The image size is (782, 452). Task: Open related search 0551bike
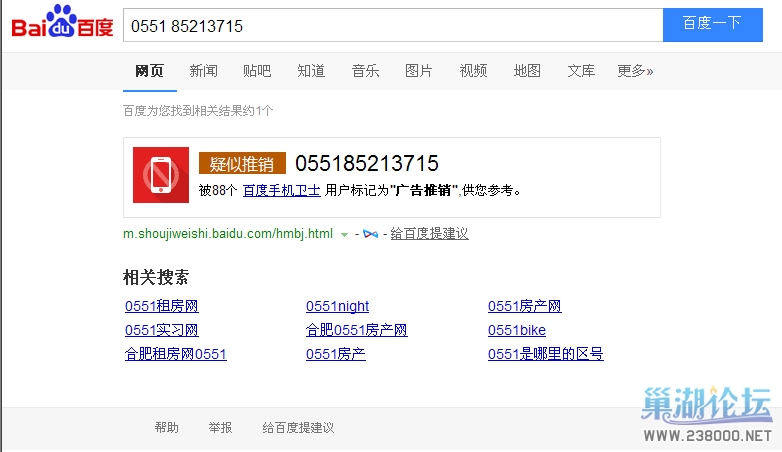(x=517, y=330)
